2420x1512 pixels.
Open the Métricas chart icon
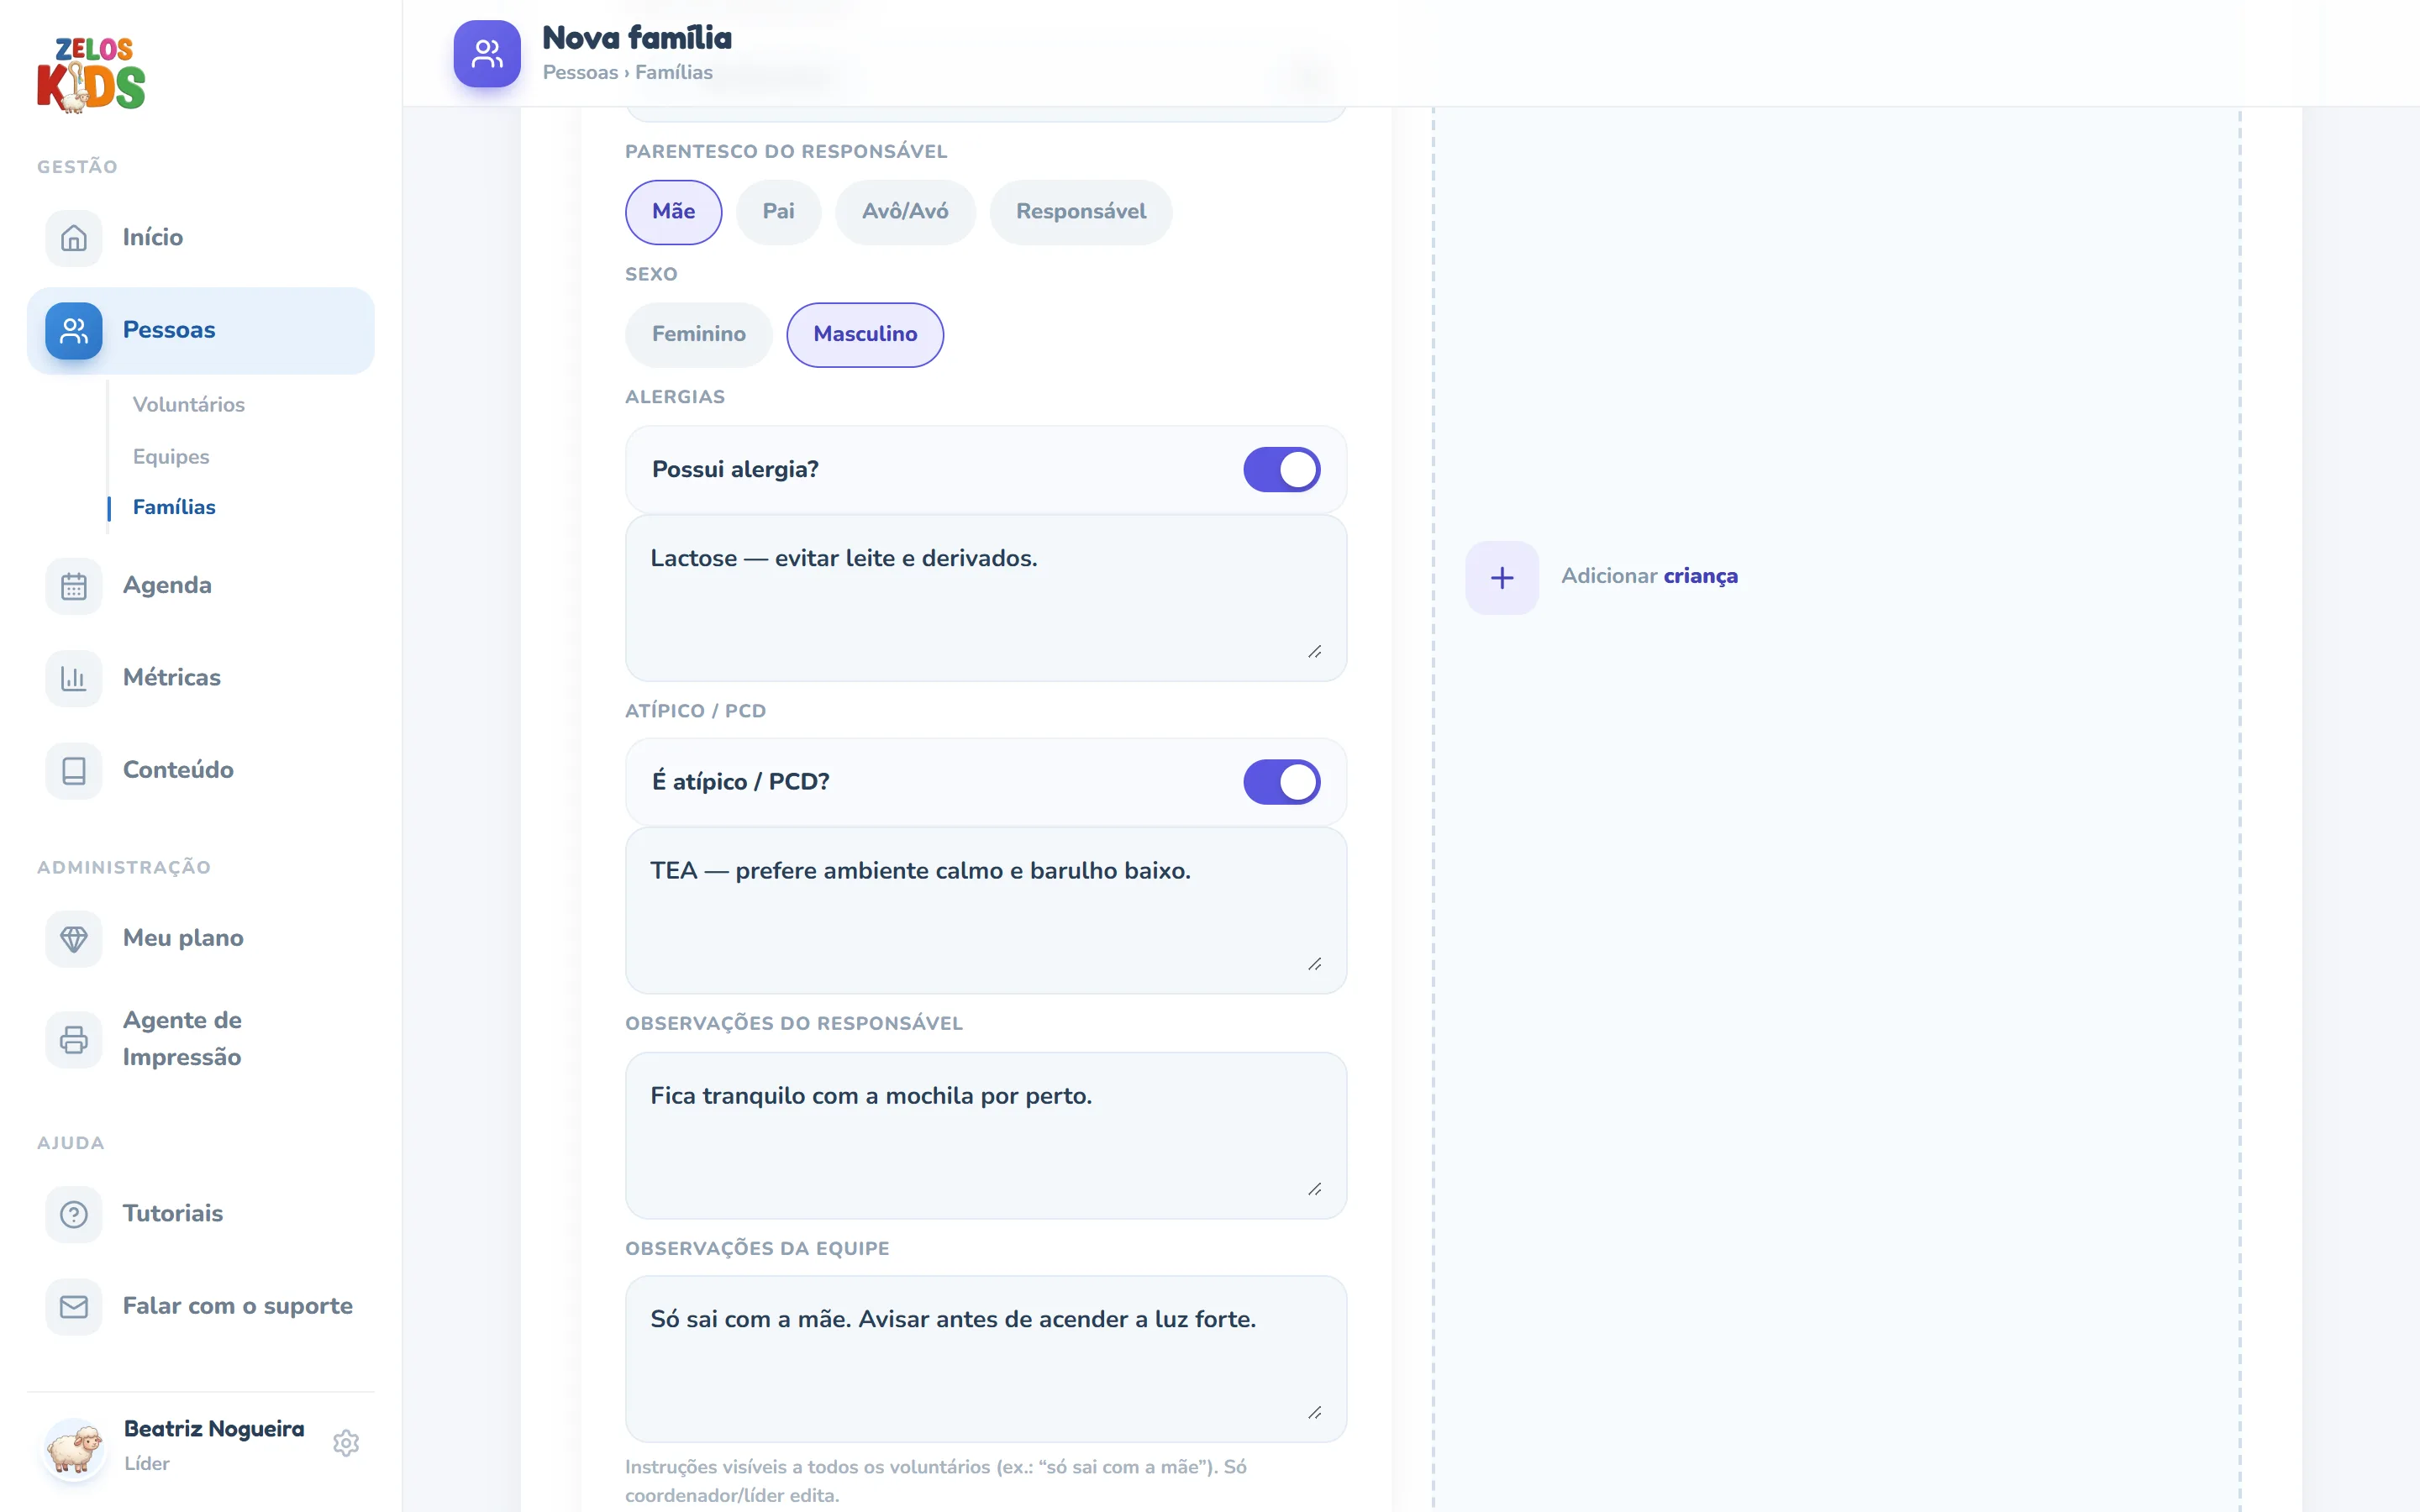pos(73,678)
